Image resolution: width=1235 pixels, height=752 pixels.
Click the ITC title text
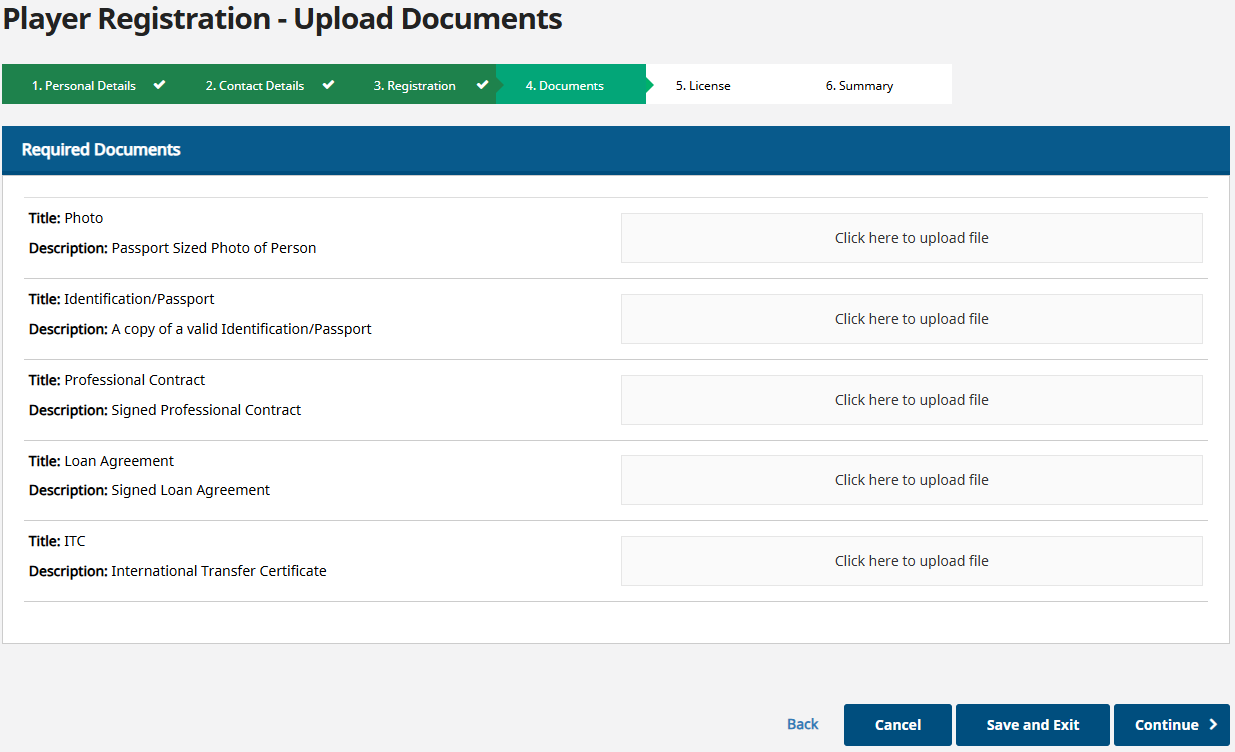point(75,541)
